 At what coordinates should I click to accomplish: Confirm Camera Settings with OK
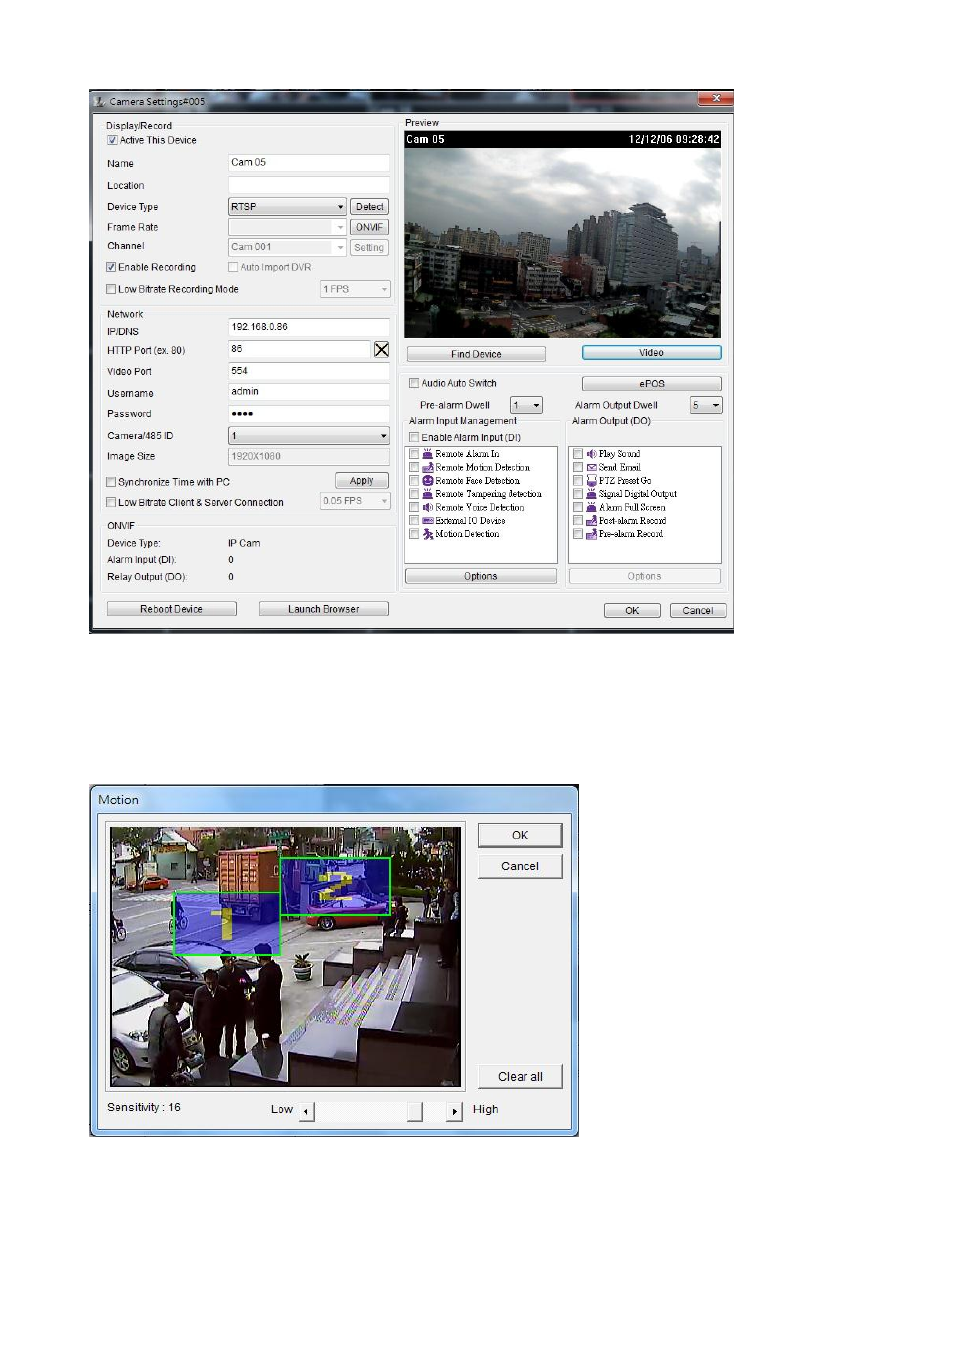[632, 611]
